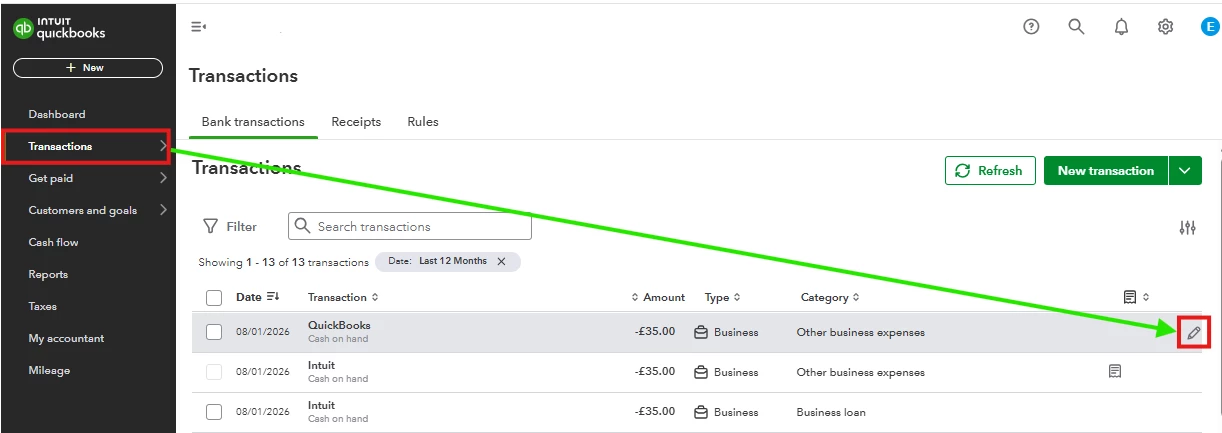Click the QuickBooks transaction name
The width and height of the screenshot is (1222, 433).
coord(339,325)
